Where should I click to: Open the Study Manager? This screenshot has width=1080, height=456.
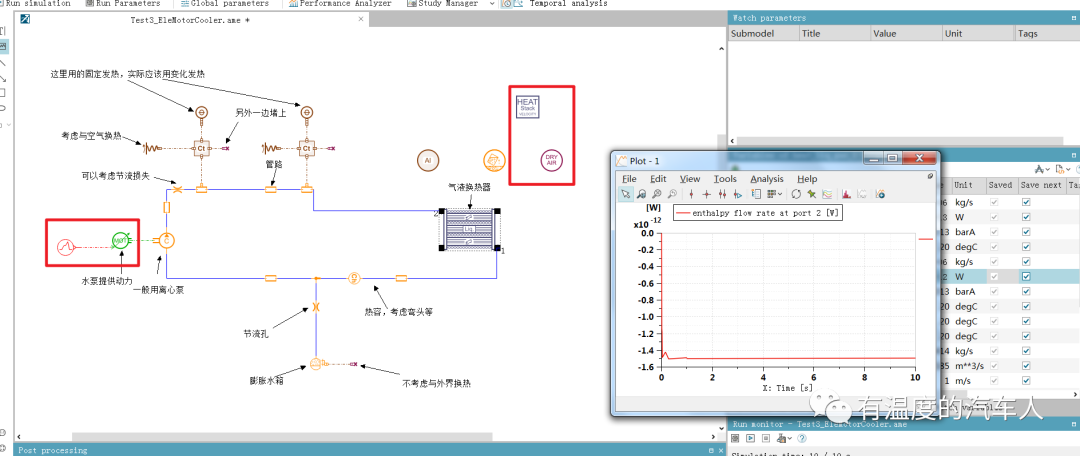coord(442,3)
